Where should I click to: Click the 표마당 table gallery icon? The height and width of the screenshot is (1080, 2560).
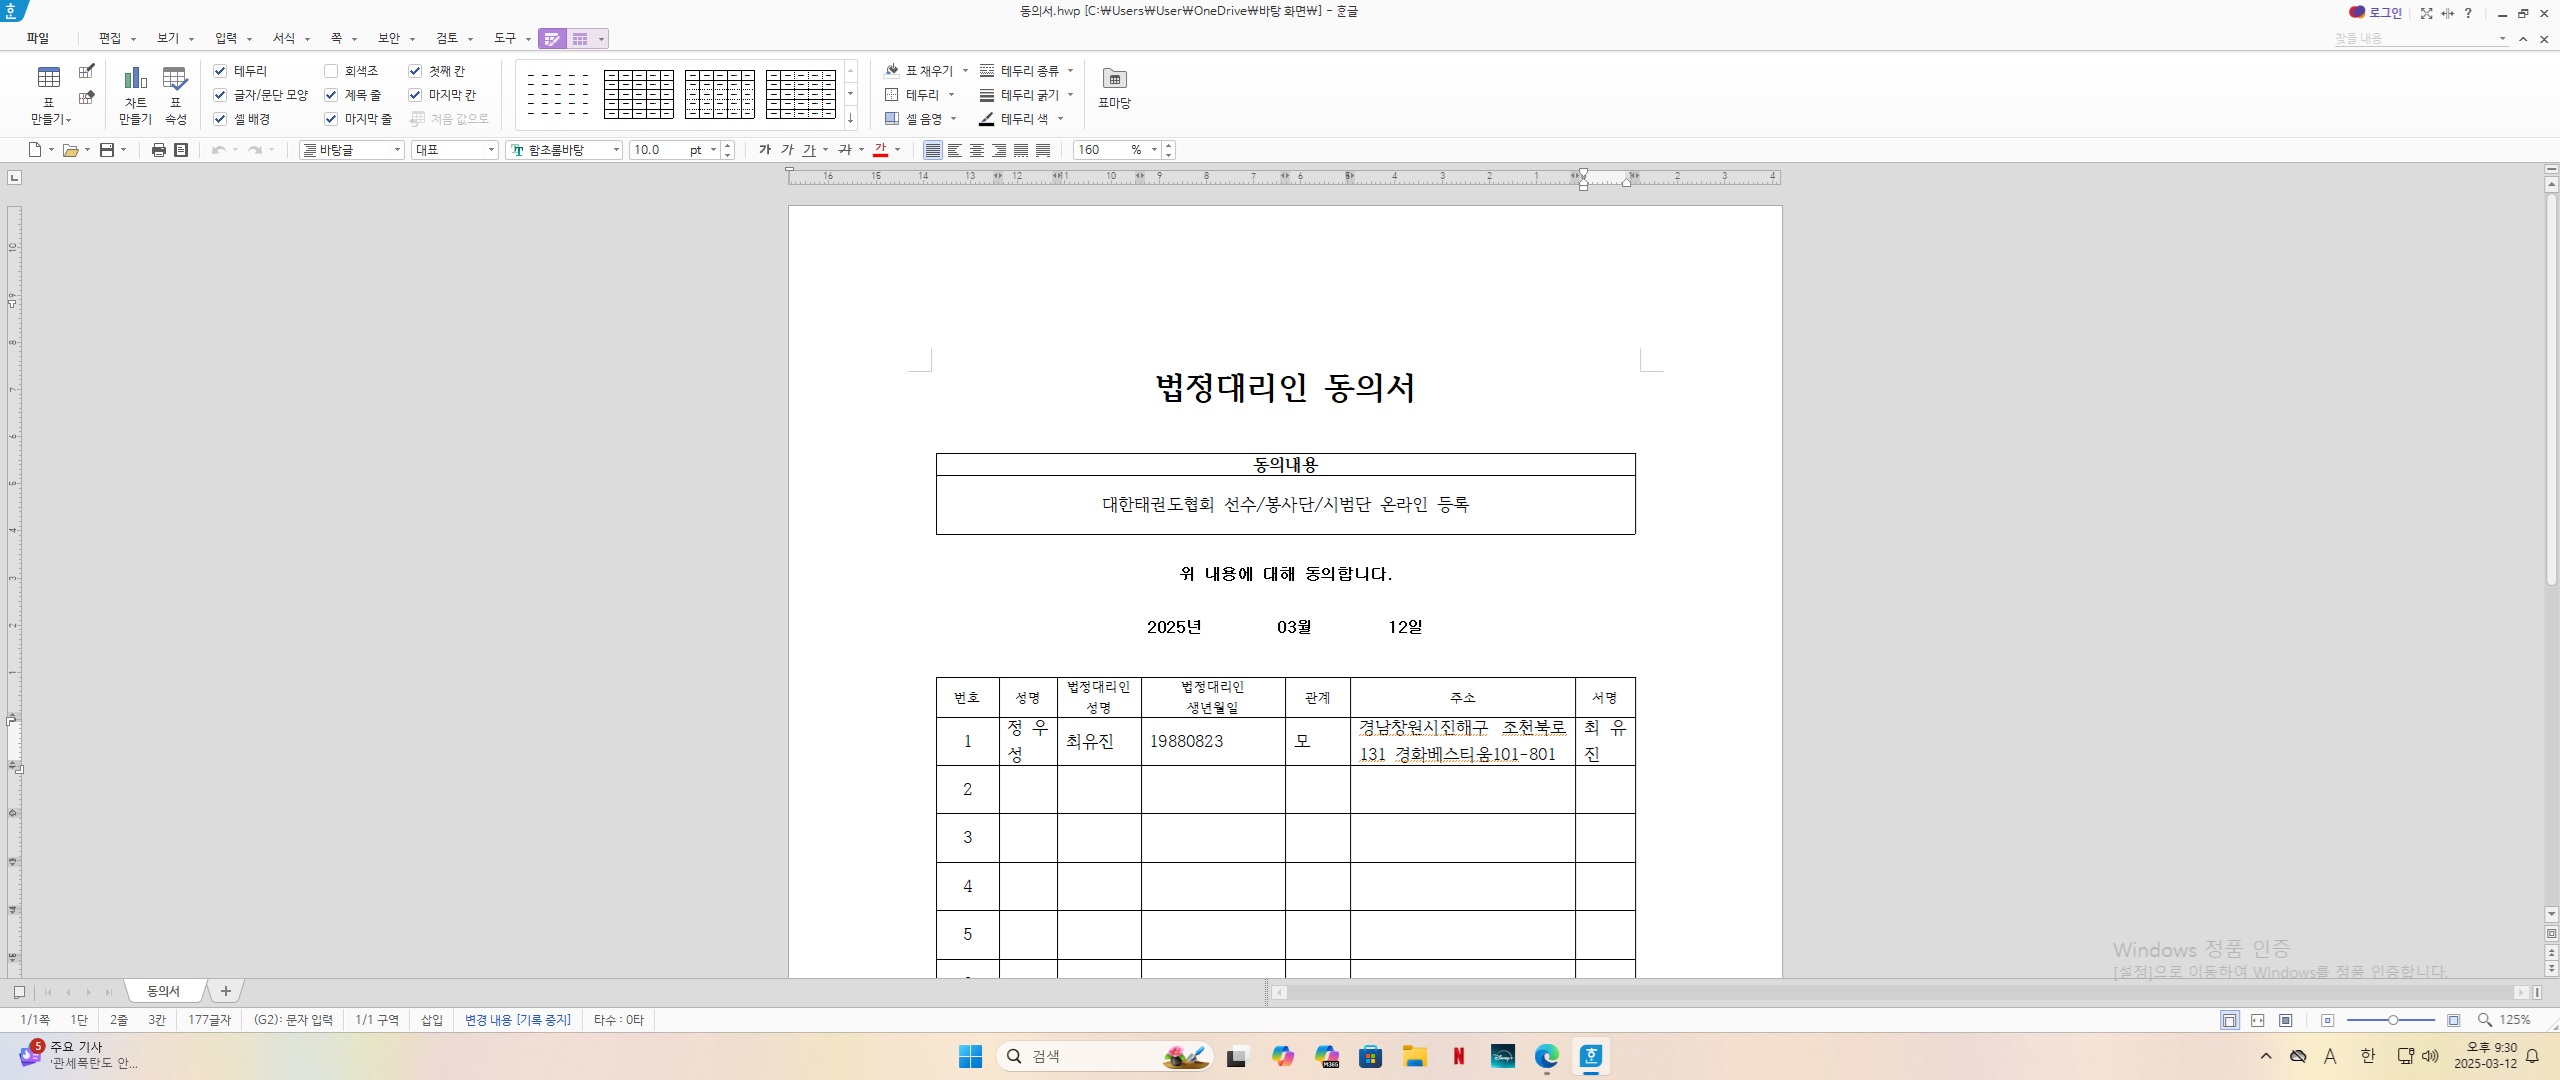[x=1114, y=79]
